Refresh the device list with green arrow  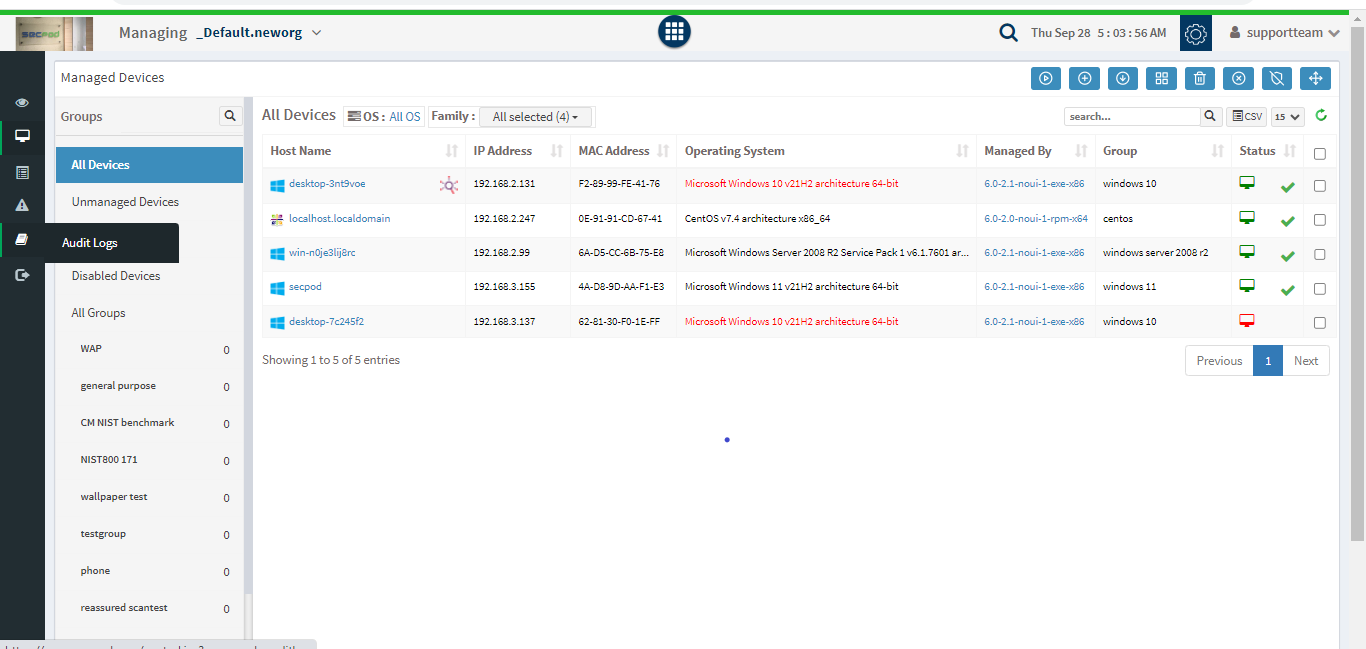click(1321, 116)
